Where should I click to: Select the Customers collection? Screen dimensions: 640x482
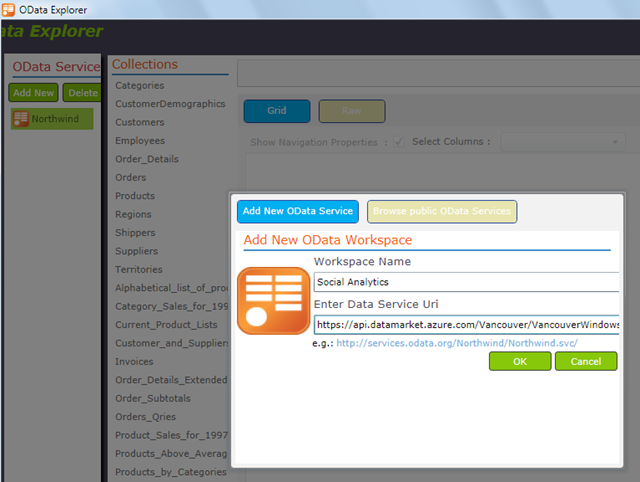pyautogui.click(x=140, y=122)
